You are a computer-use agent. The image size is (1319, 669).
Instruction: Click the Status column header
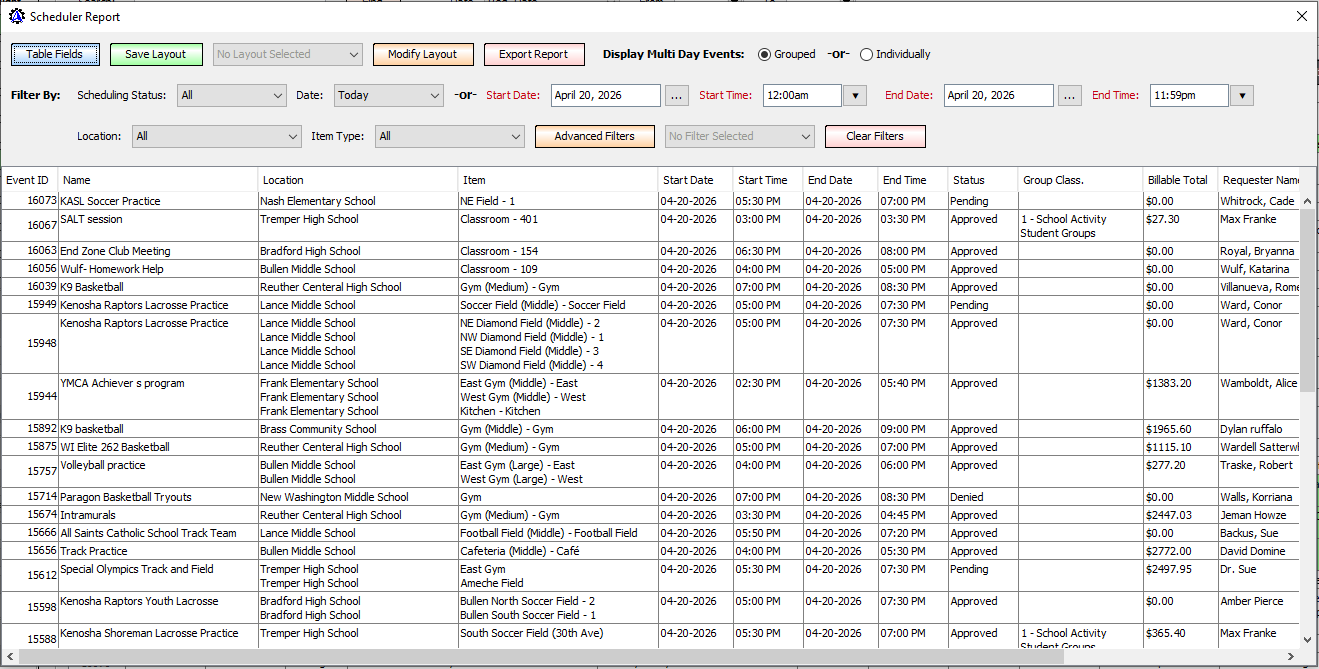968,181
